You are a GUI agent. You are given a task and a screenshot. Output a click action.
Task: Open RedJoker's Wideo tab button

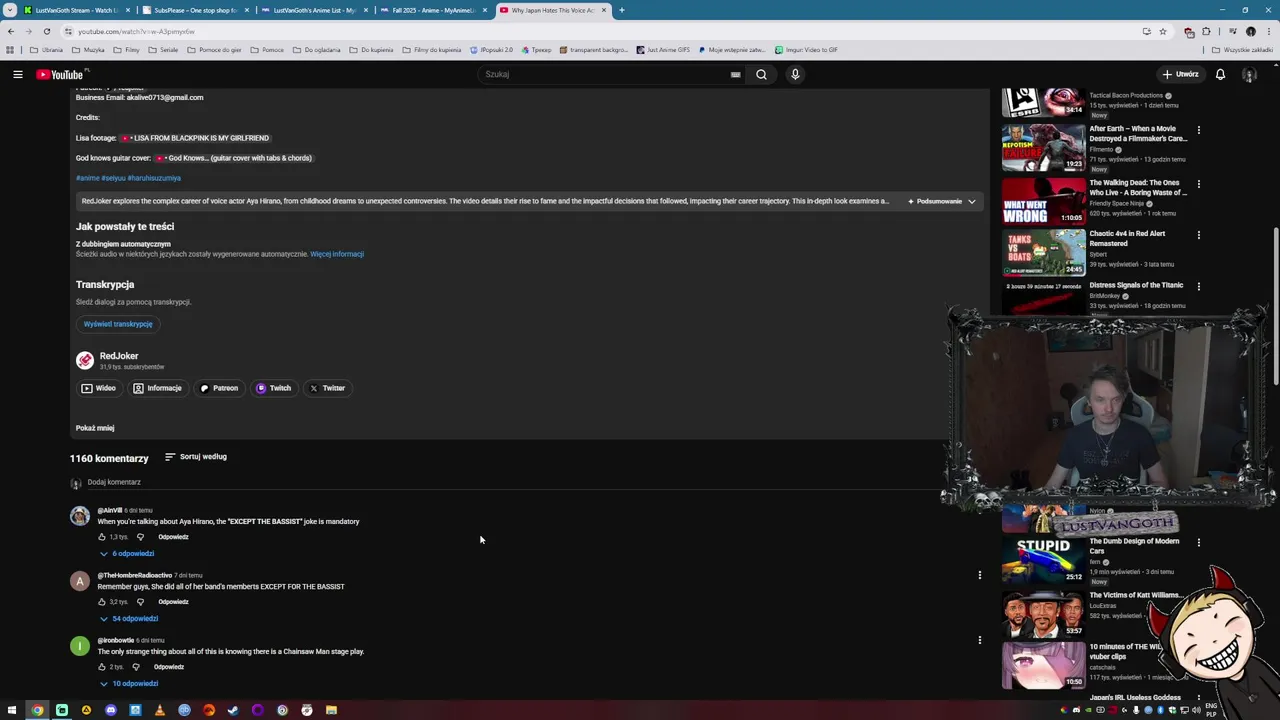99,388
